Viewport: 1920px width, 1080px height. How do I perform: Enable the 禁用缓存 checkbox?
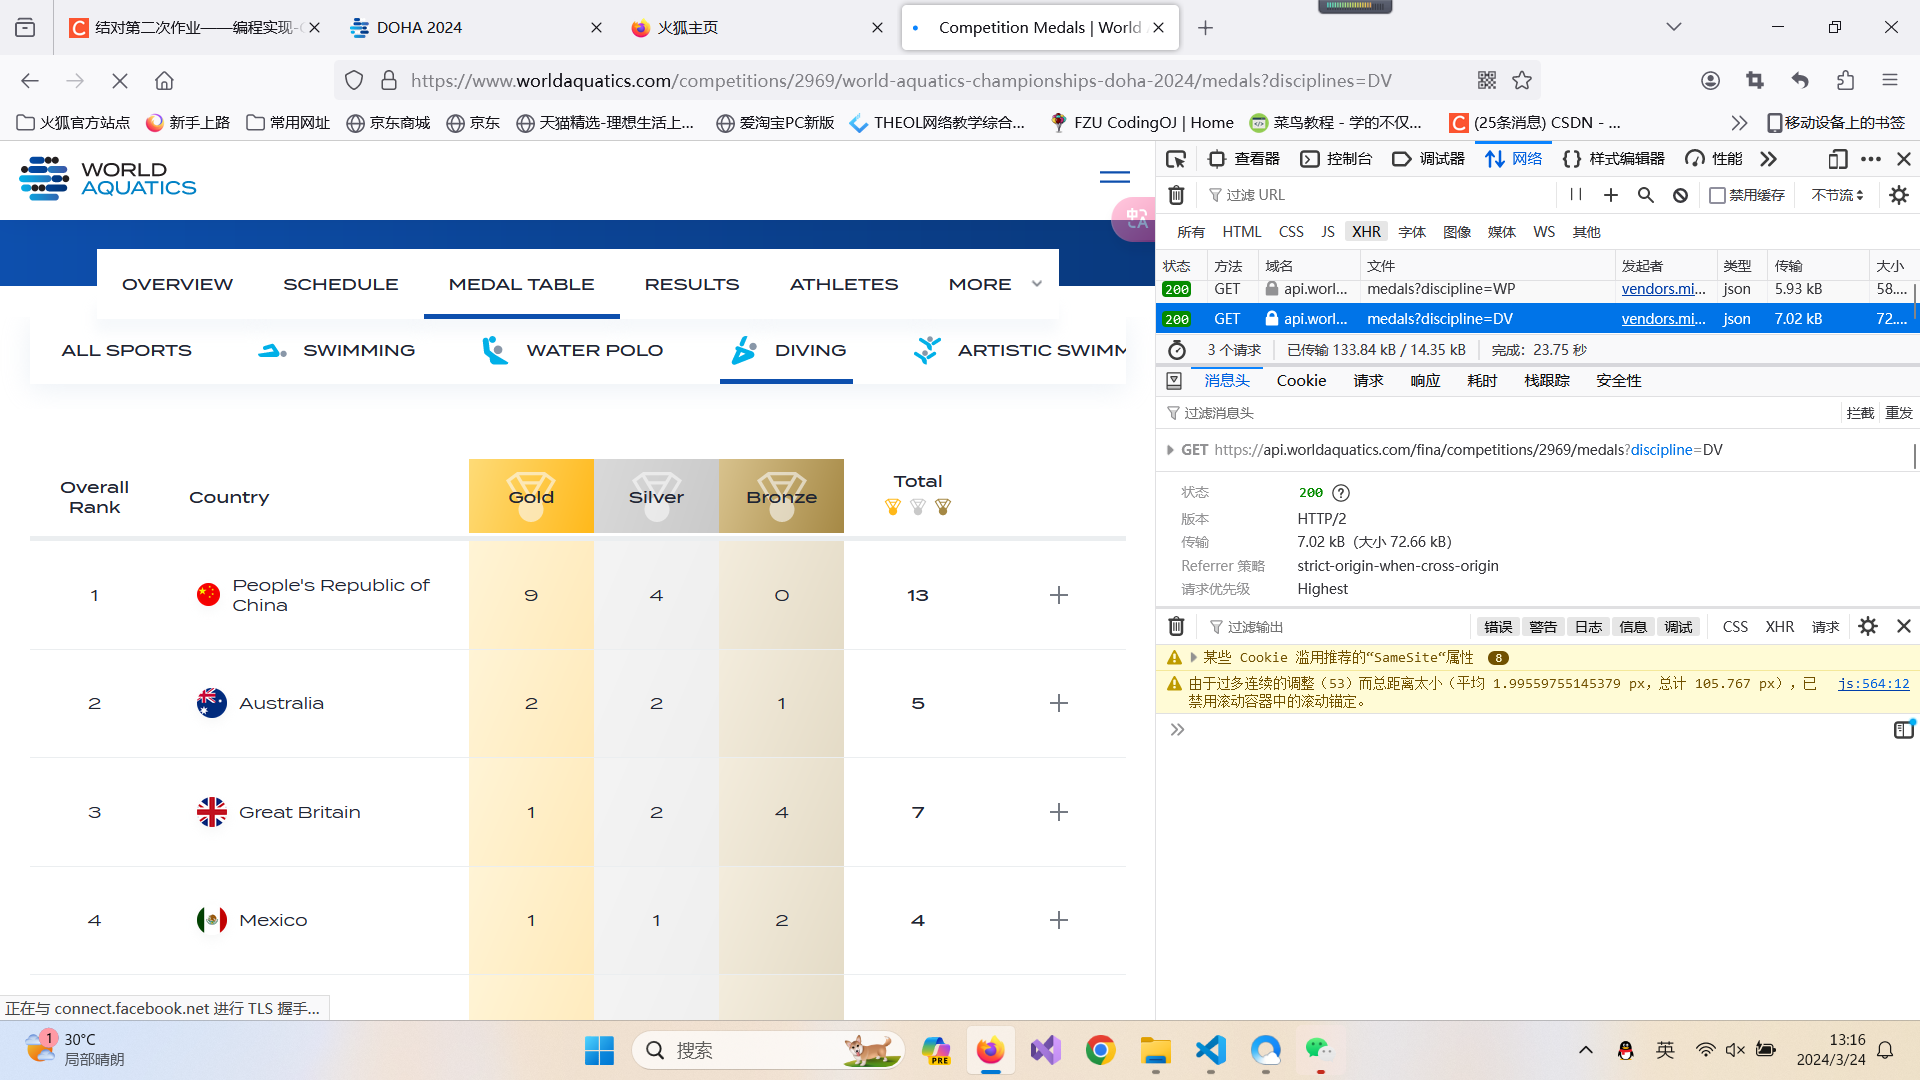click(x=1718, y=195)
